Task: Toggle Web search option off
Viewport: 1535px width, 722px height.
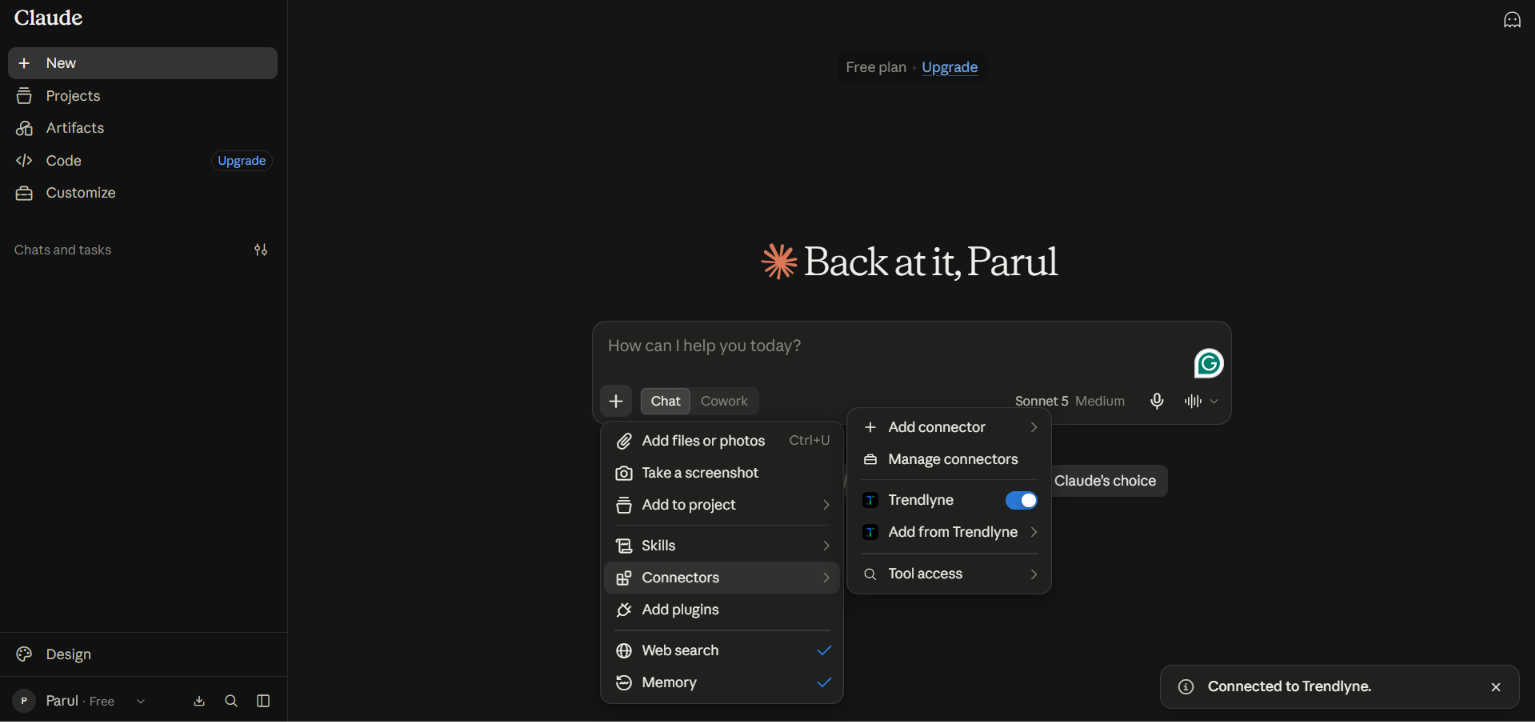Action: [722, 650]
